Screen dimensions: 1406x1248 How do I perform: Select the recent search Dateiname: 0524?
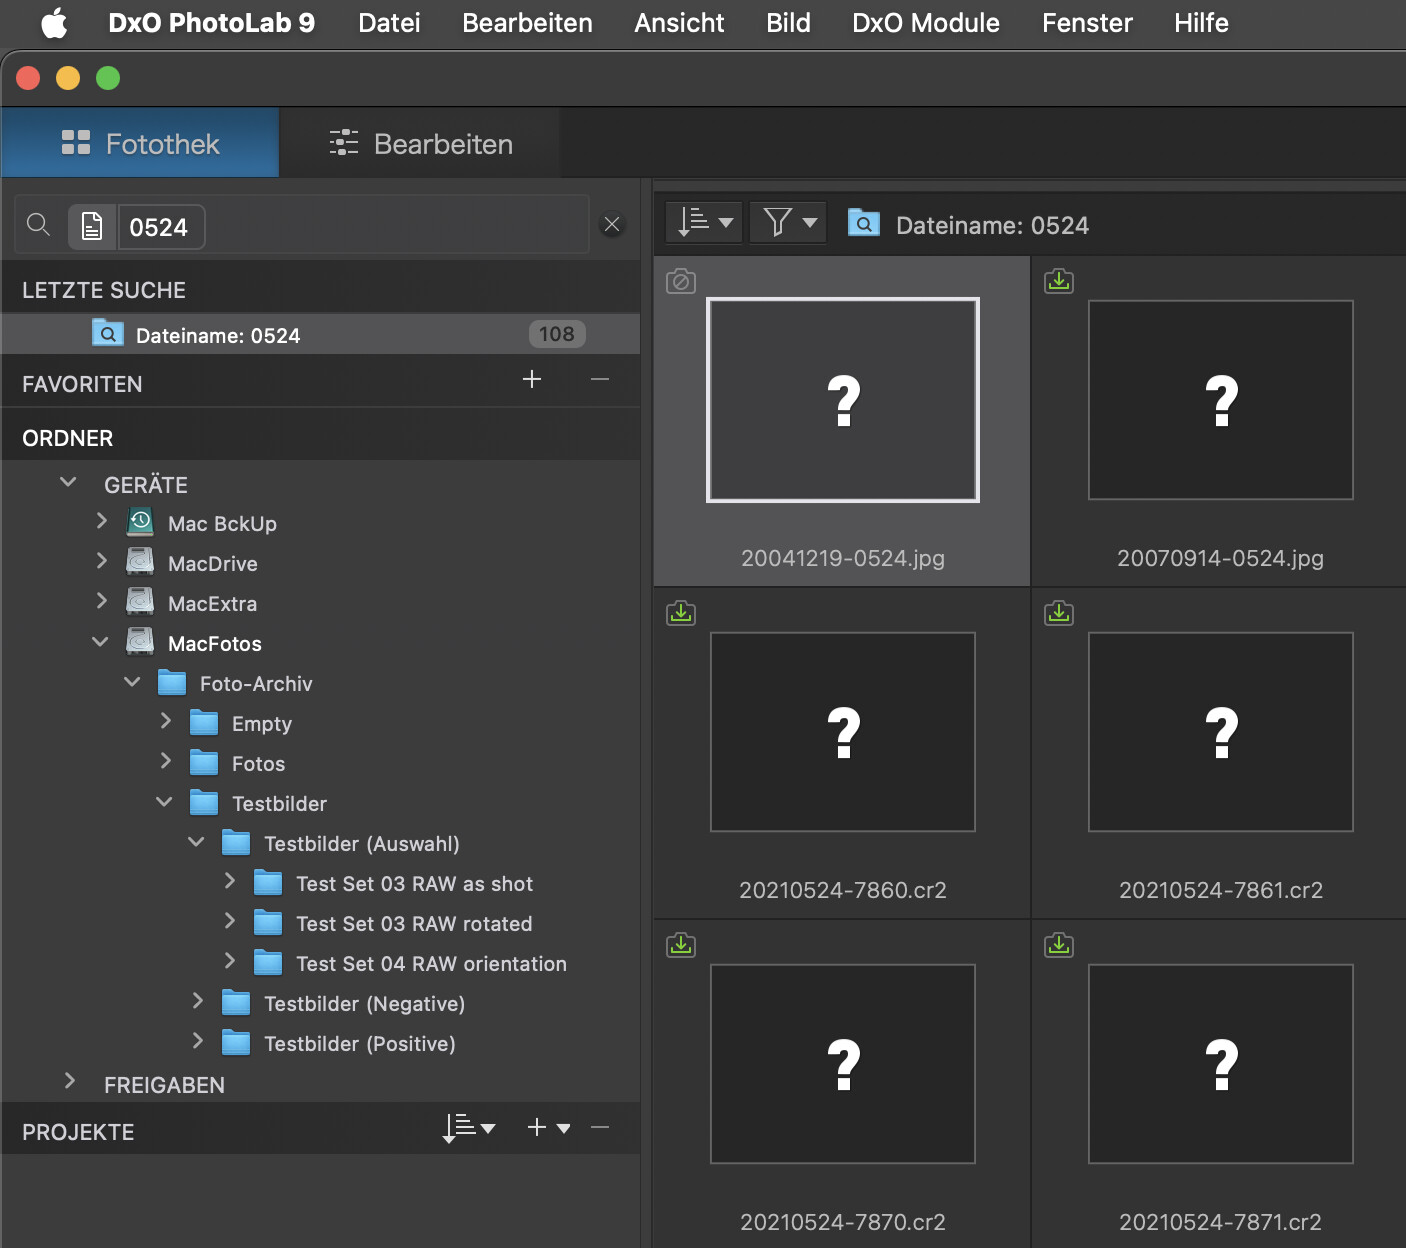pos(218,336)
